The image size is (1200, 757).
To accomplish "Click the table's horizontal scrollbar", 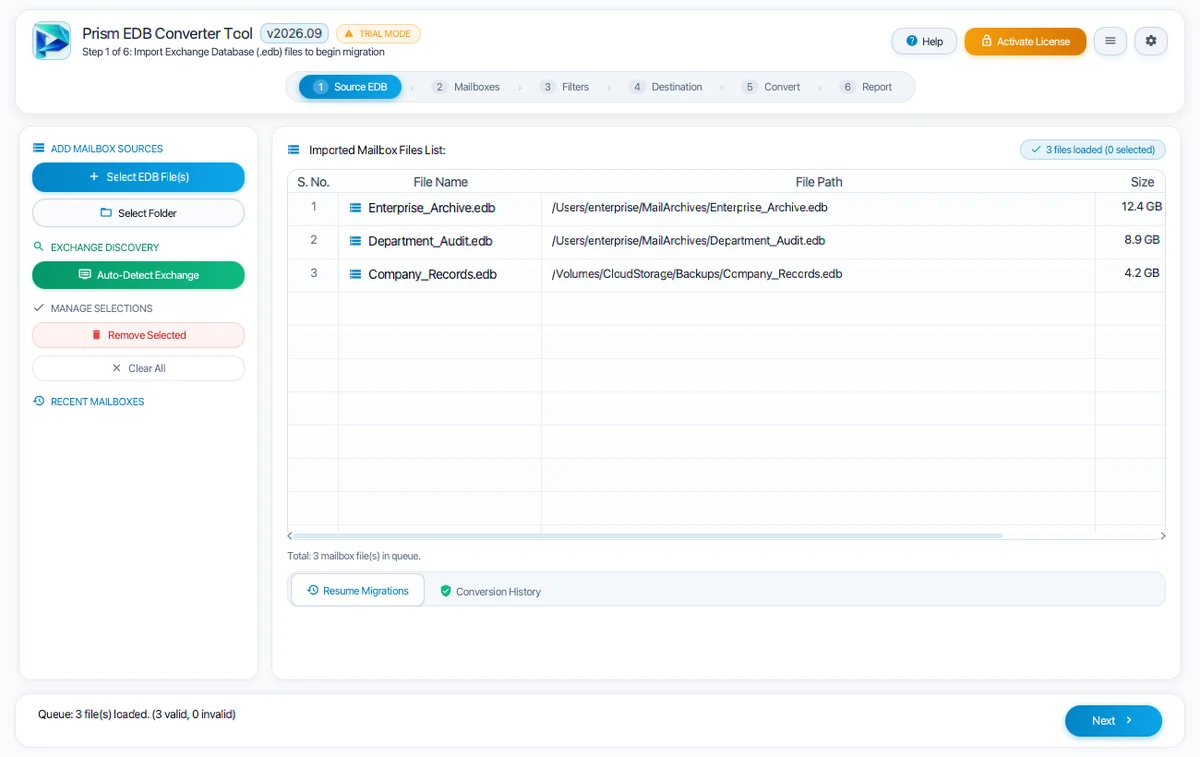I will [x=648, y=536].
